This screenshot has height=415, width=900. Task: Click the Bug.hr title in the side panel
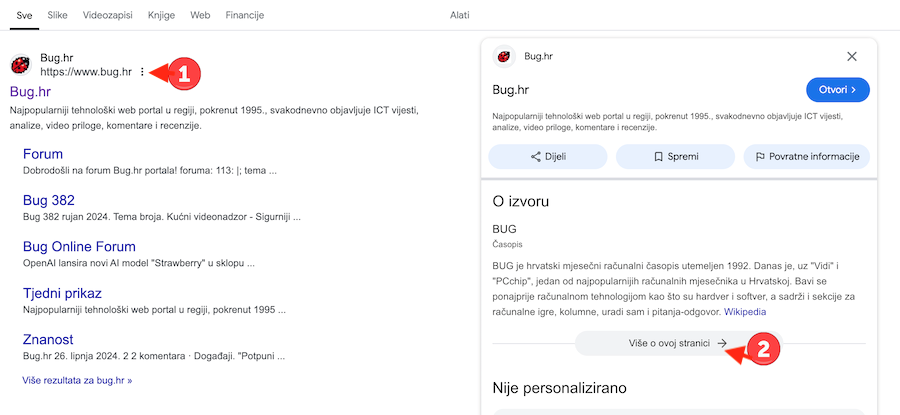coord(511,90)
